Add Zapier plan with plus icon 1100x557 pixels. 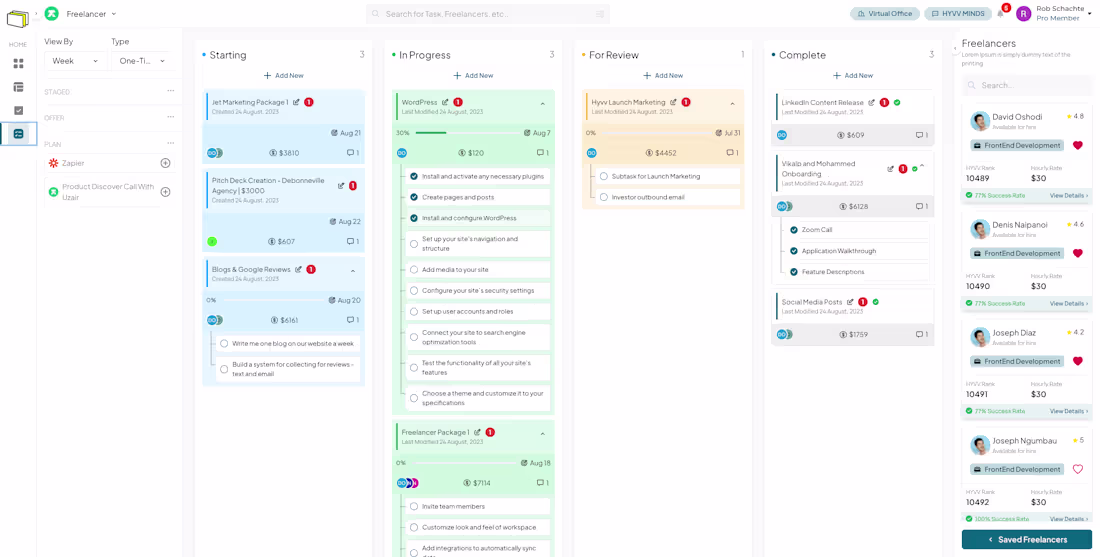point(166,163)
